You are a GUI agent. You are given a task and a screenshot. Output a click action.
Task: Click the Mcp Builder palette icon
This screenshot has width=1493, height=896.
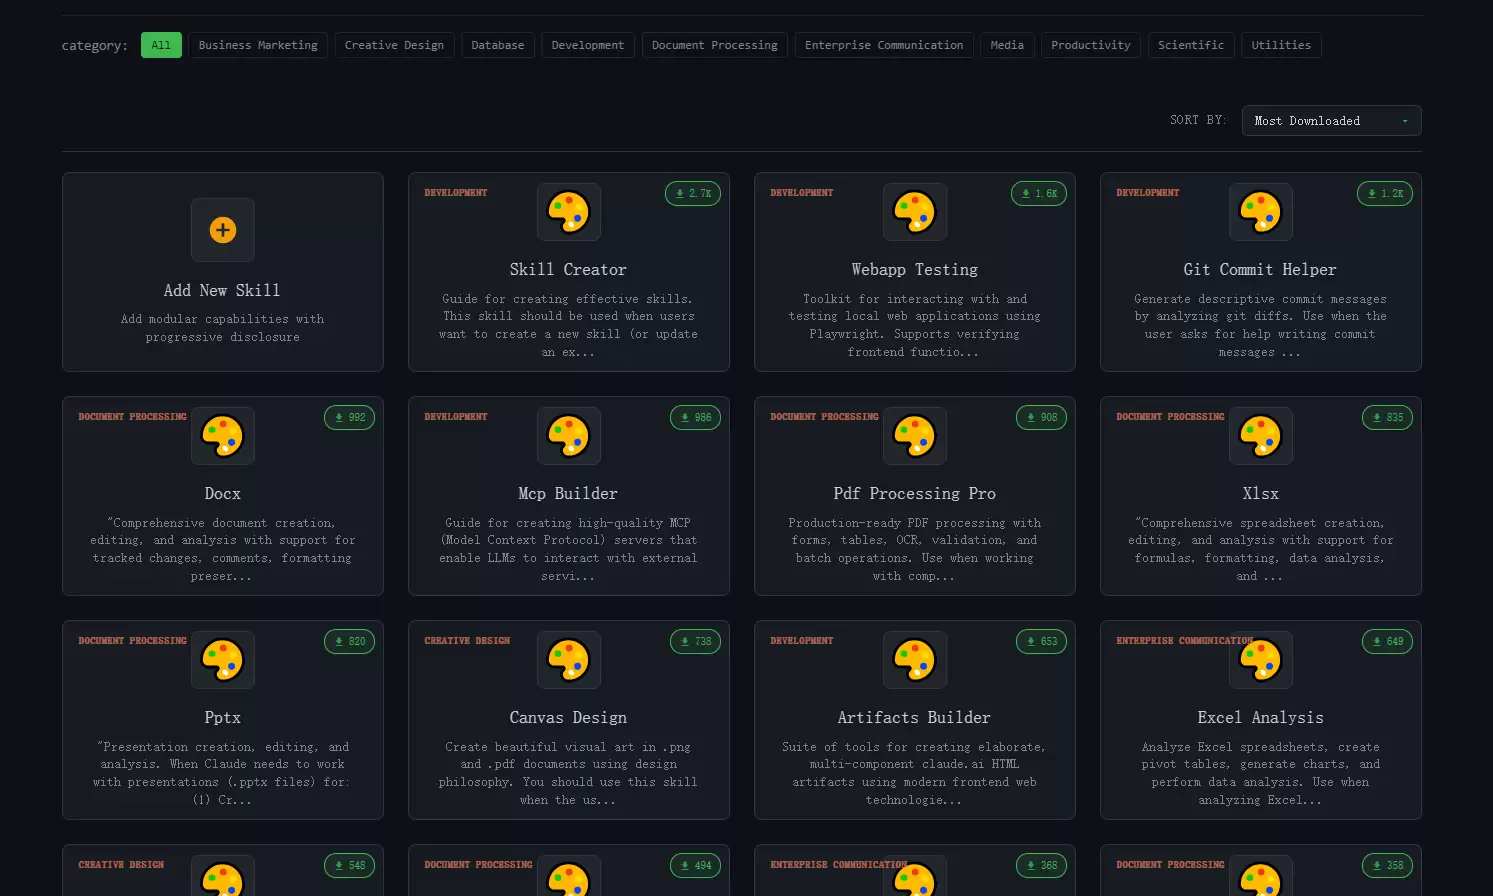(569, 436)
